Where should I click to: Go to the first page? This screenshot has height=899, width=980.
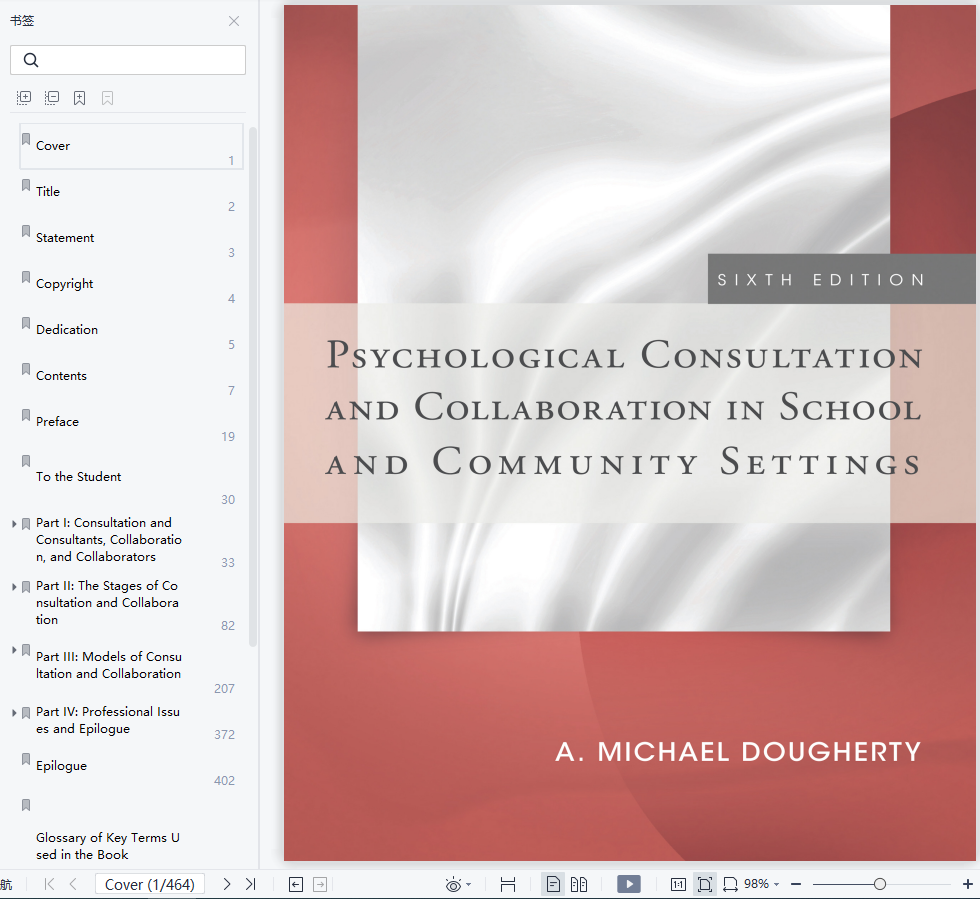pyautogui.click(x=49, y=884)
